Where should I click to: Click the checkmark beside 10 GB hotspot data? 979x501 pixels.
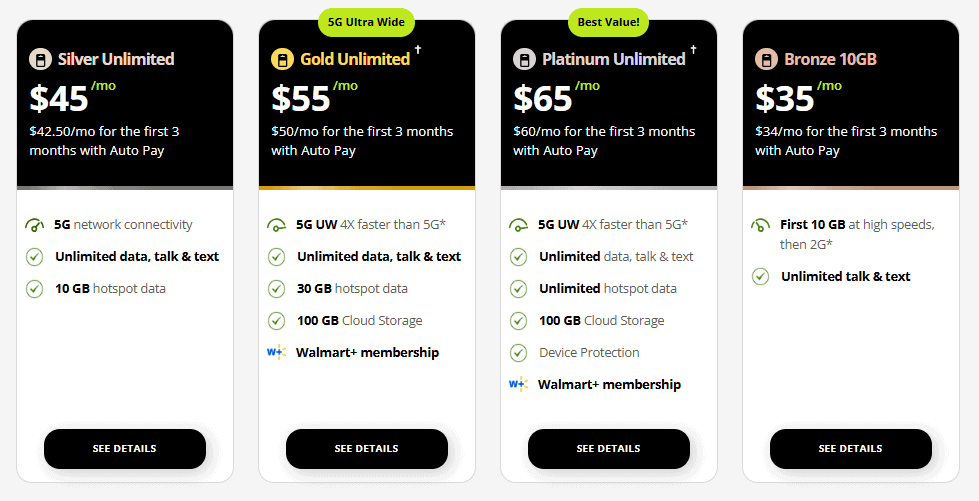click(x=34, y=289)
